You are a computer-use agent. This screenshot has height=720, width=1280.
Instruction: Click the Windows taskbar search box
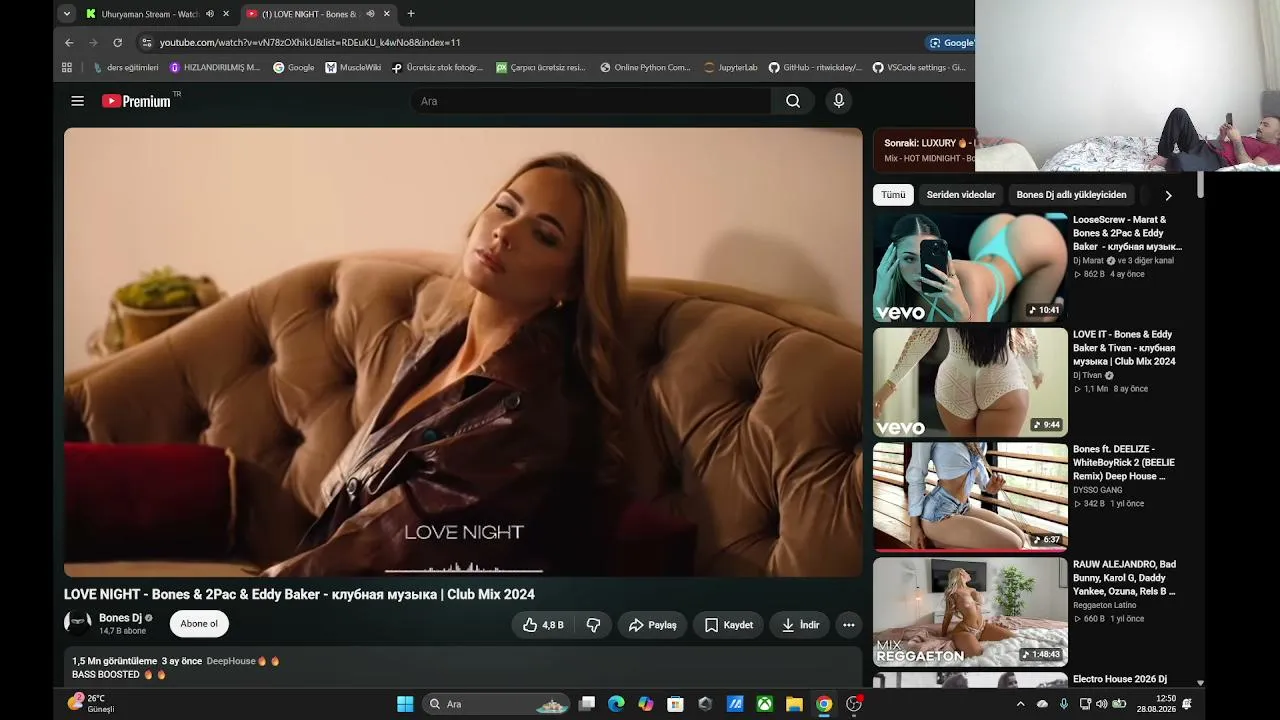point(497,704)
